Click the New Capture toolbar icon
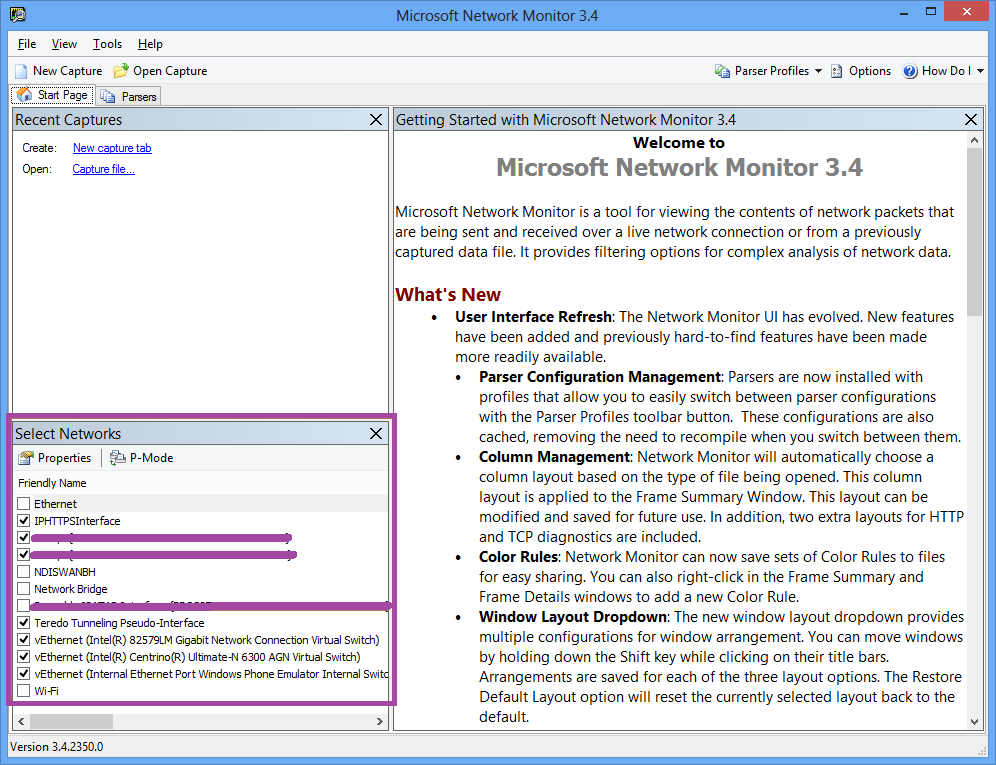The width and height of the screenshot is (996, 765). [x=21, y=71]
